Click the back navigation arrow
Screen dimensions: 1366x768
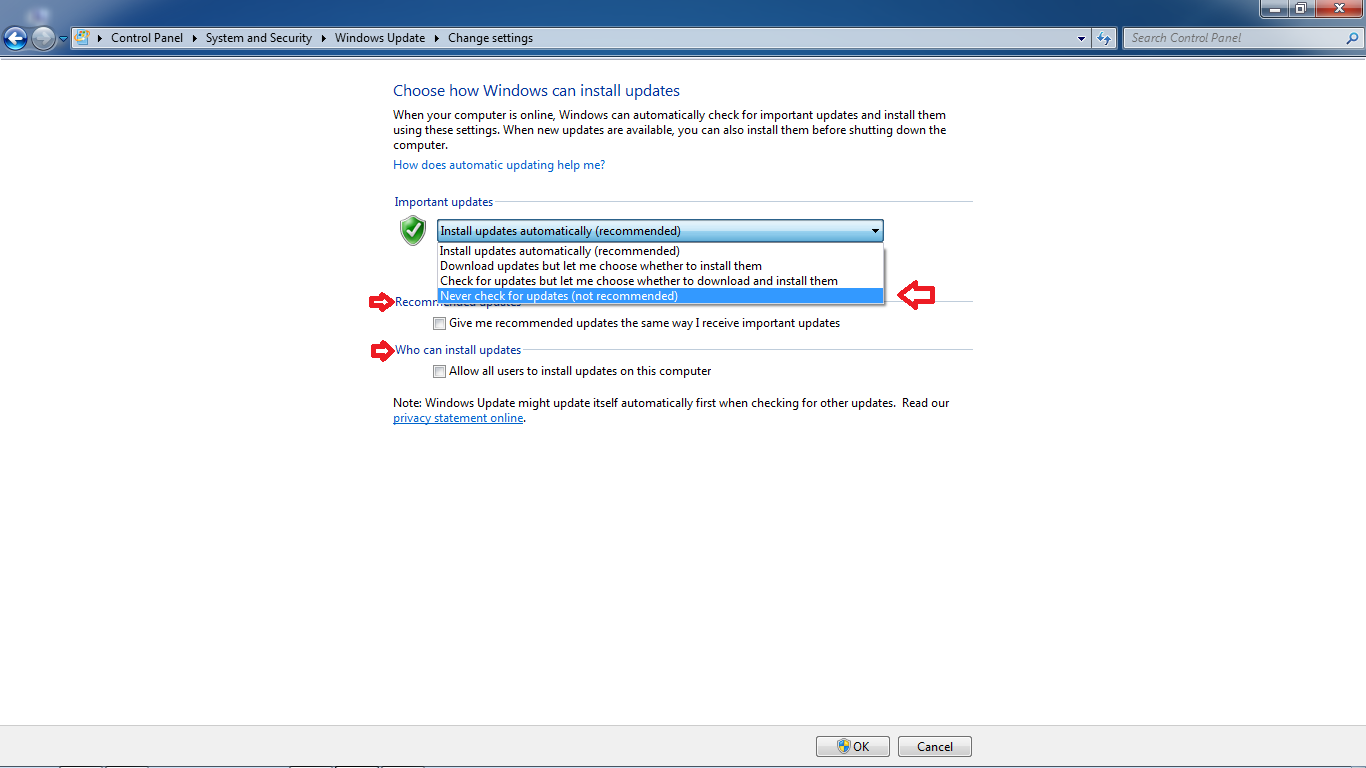coord(14,37)
